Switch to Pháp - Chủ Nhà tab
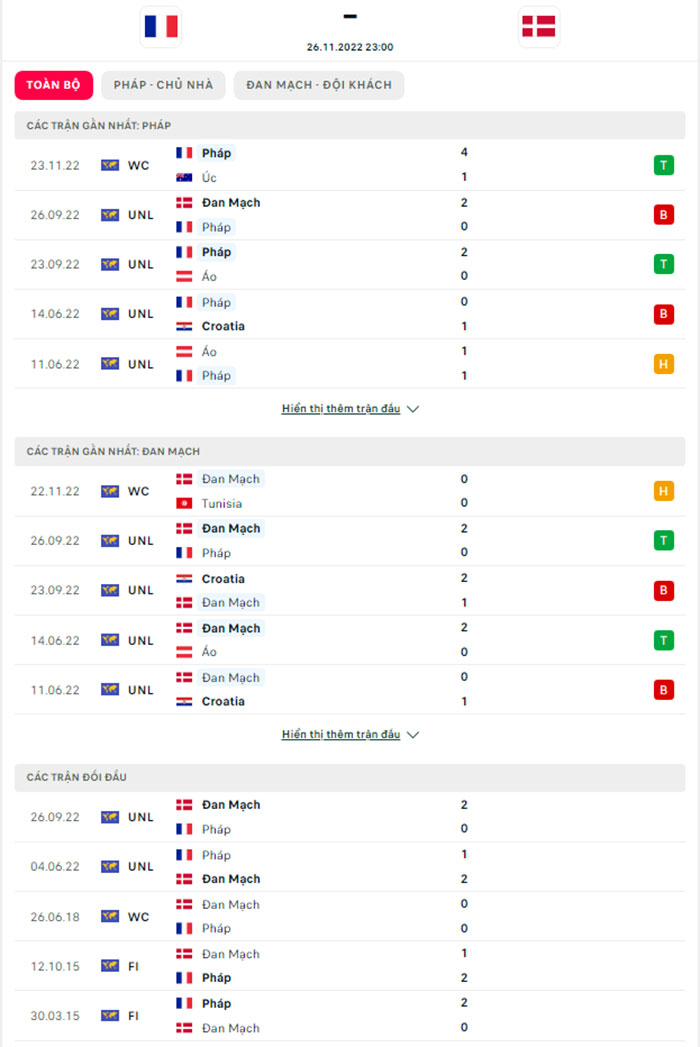 [x=163, y=85]
